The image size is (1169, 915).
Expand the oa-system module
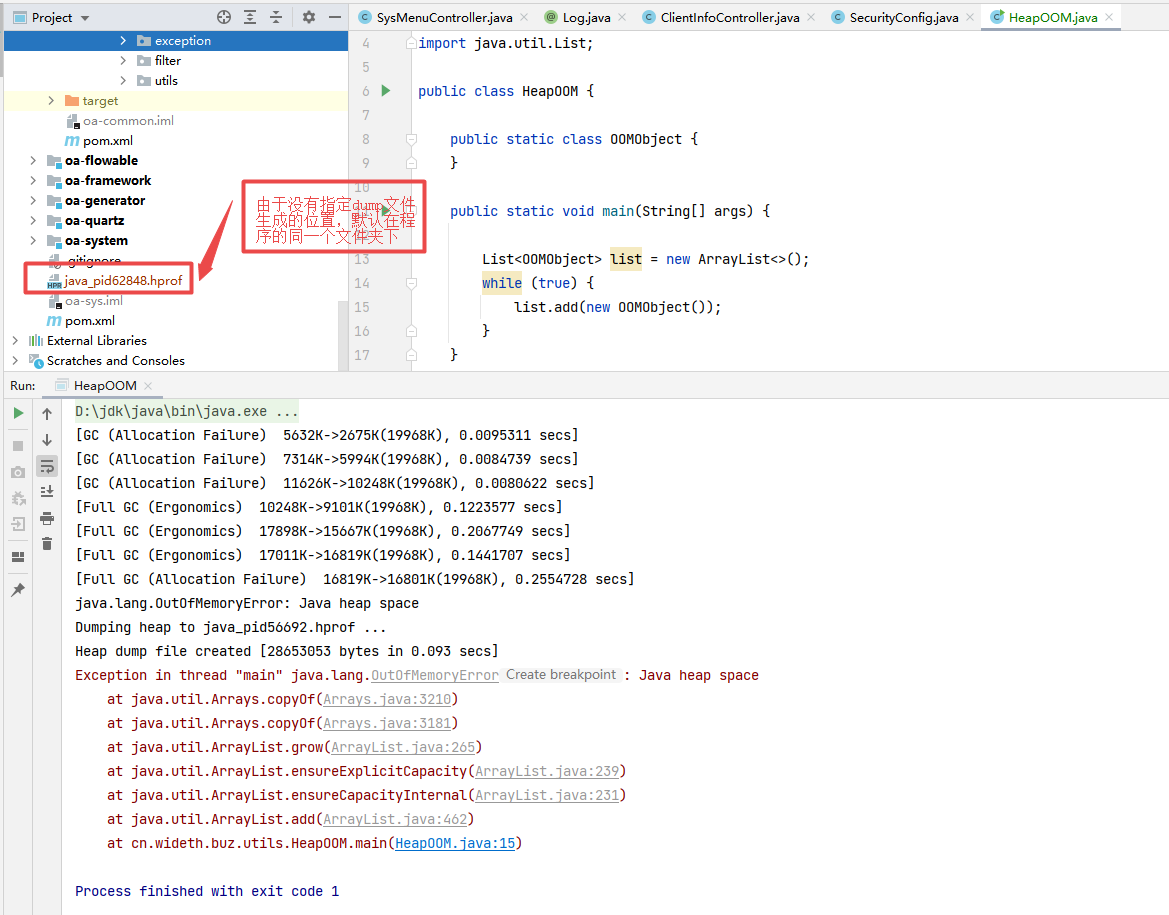(x=33, y=240)
